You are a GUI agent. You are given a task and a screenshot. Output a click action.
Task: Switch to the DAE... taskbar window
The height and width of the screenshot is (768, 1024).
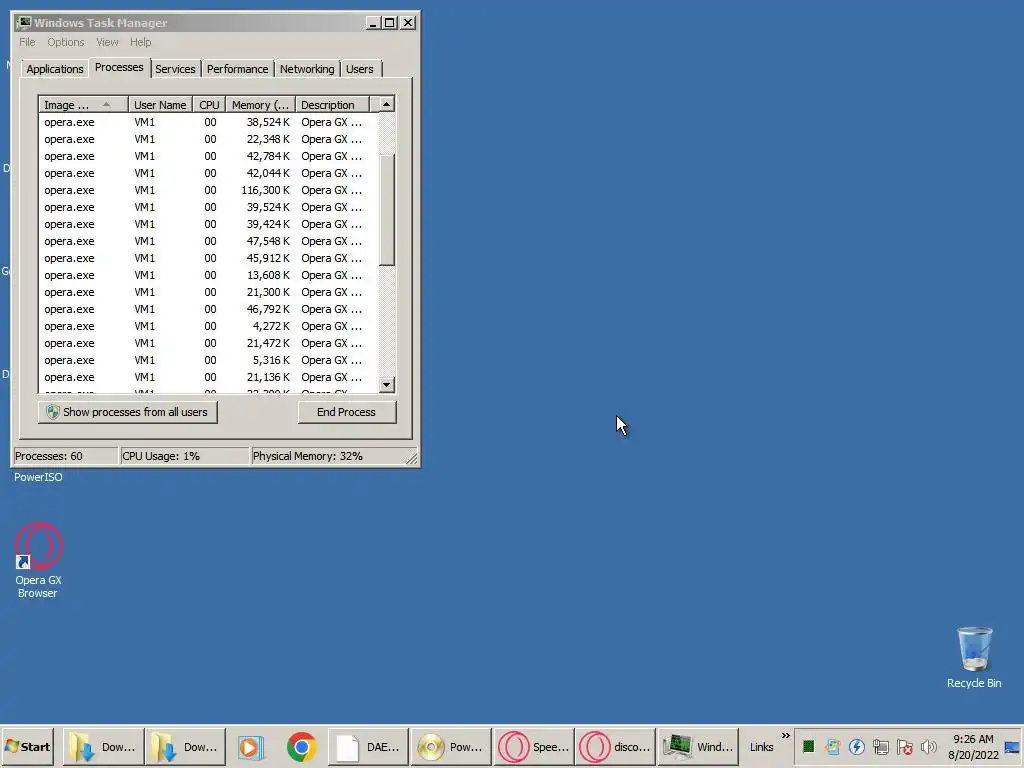368,747
